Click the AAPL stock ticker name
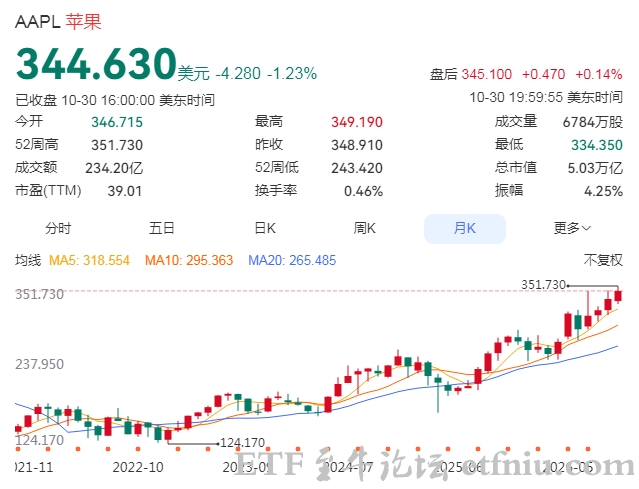Image resolution: width=639 pixels, height=489 pixels. click(37, 22)
